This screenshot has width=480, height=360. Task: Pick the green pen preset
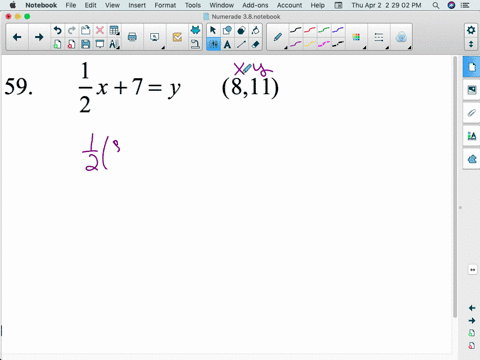tap(324, 30)
